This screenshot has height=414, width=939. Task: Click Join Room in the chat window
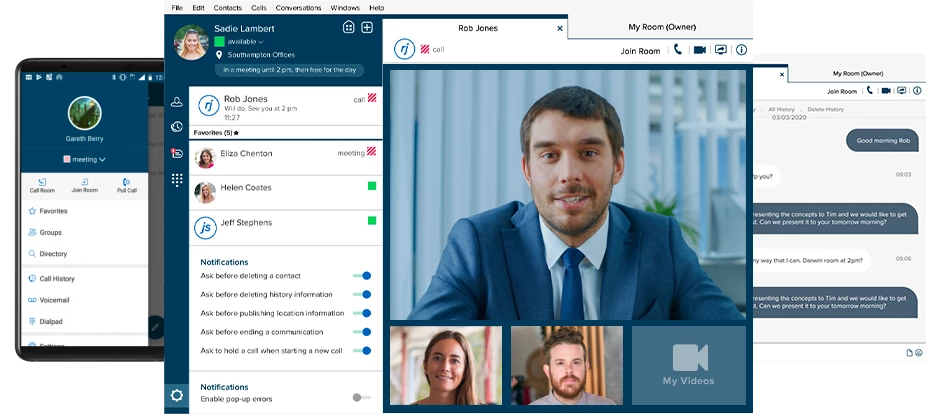point(842,91)
